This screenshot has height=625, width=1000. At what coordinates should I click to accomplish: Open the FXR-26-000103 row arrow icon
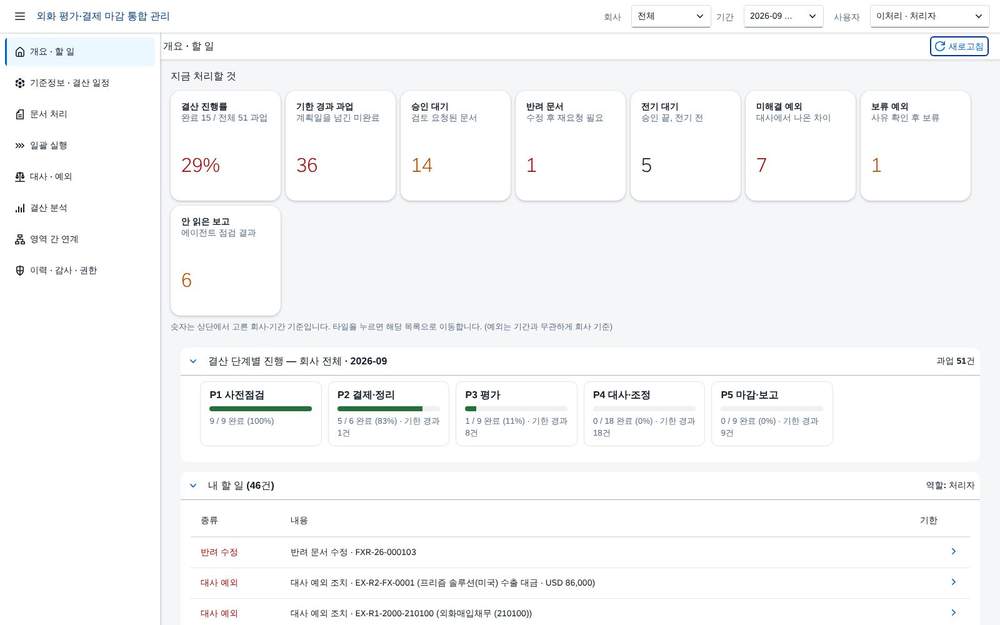[x=953, y=552]
